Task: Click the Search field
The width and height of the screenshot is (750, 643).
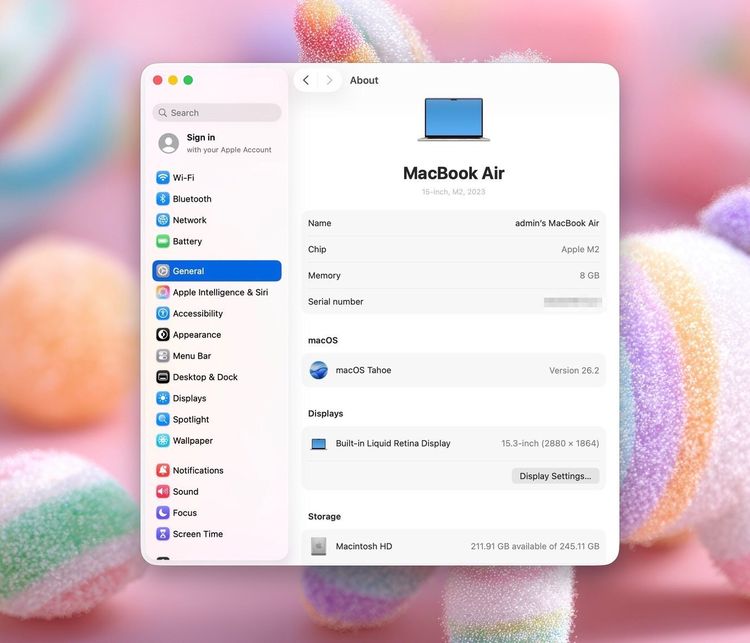Action: tap(217, 112)
